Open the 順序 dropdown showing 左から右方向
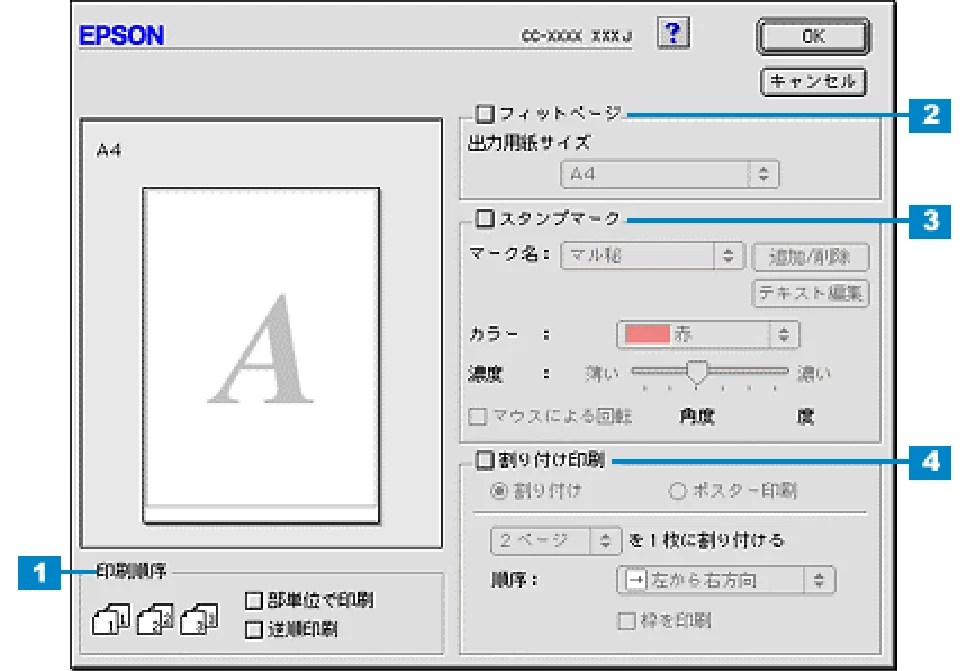Screen dimensions: 968x671 click(x=725, y=580)
